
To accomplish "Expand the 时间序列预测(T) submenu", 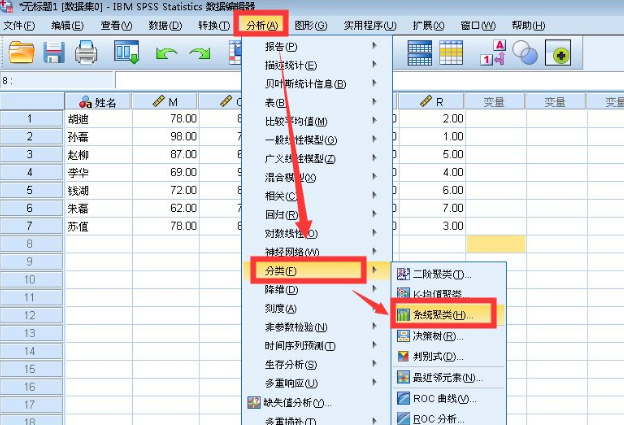I will [x=317, y=346].
